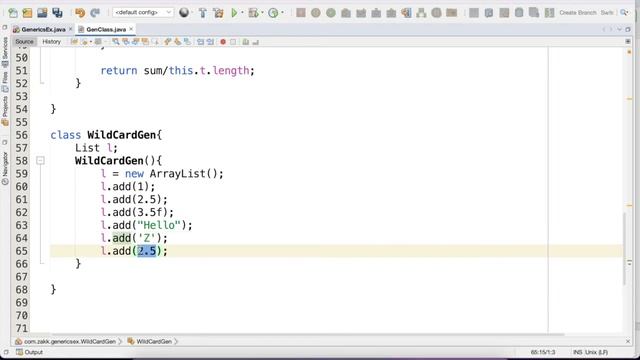Close the GenericsEx.java tab
This screenshot has height=360, width=640.
click(70, 29)
